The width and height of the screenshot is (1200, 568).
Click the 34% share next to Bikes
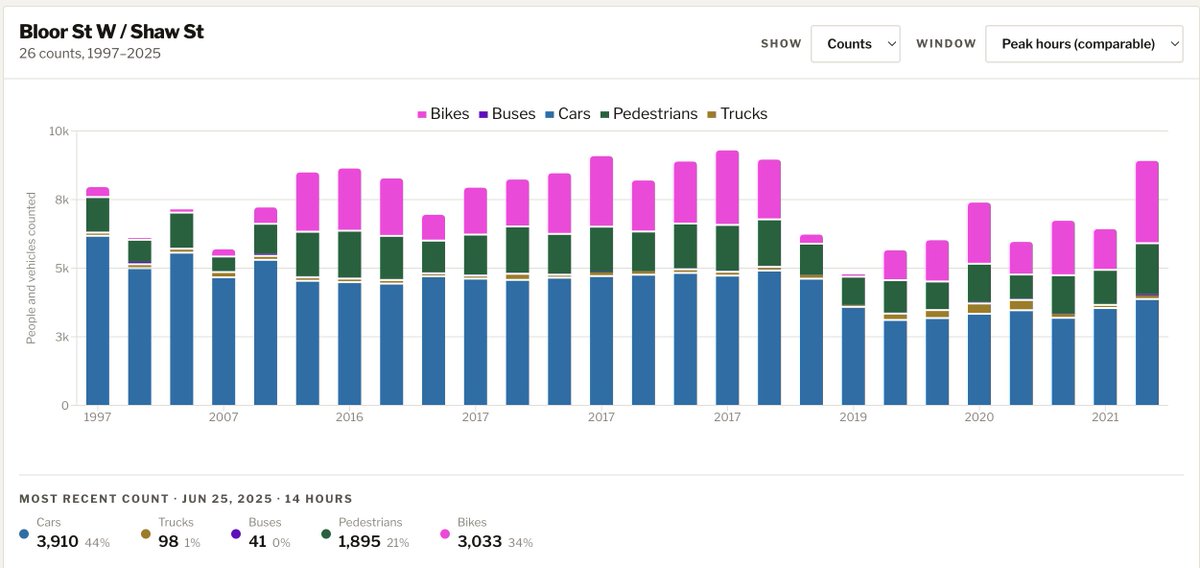520,543
